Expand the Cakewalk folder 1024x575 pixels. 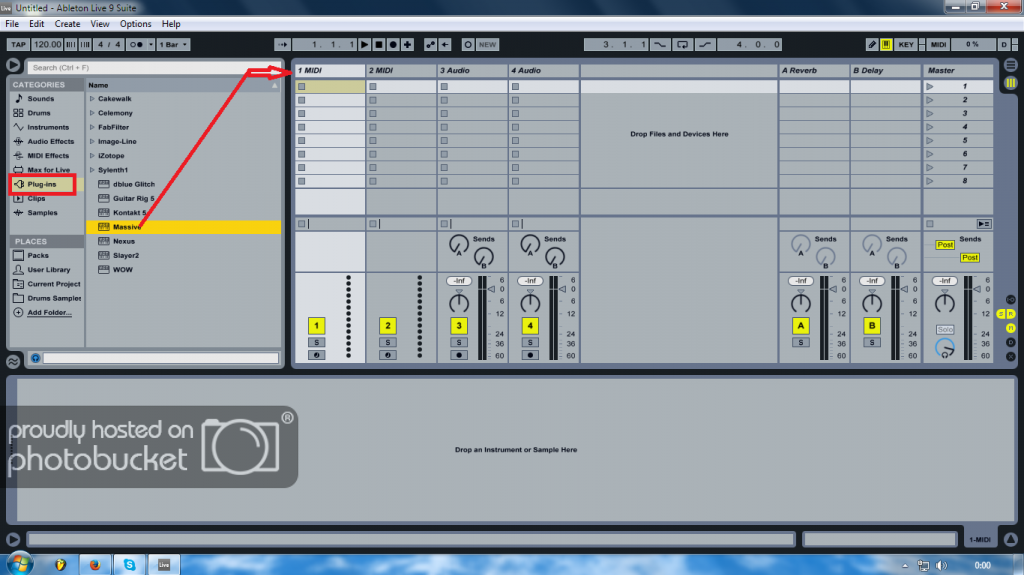[x=92, y=99]
